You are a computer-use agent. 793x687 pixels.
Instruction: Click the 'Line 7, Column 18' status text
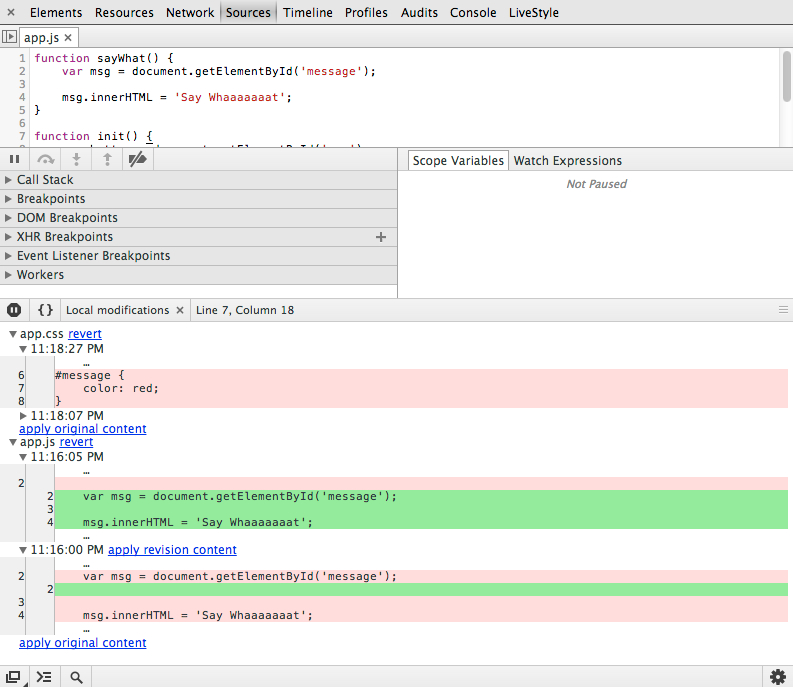click(245, 310)
